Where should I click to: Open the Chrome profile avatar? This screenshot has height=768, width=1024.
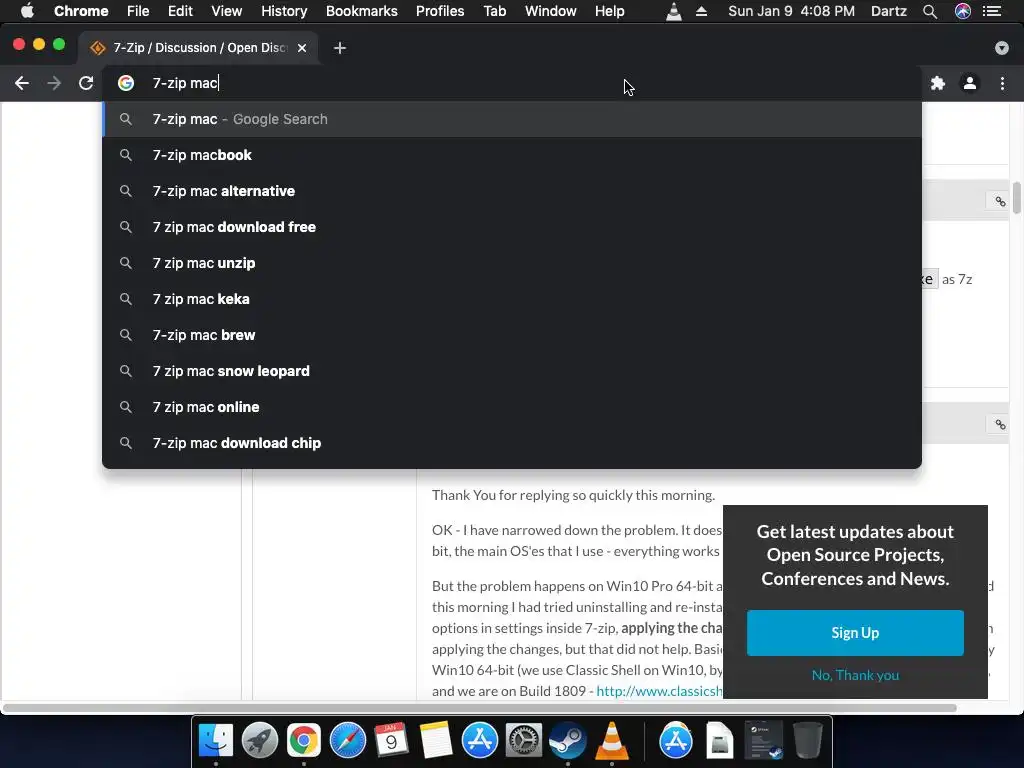(970, 83)
